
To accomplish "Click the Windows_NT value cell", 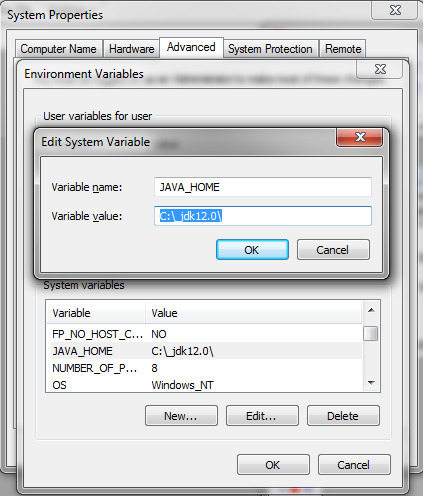I will click(182, 385).
